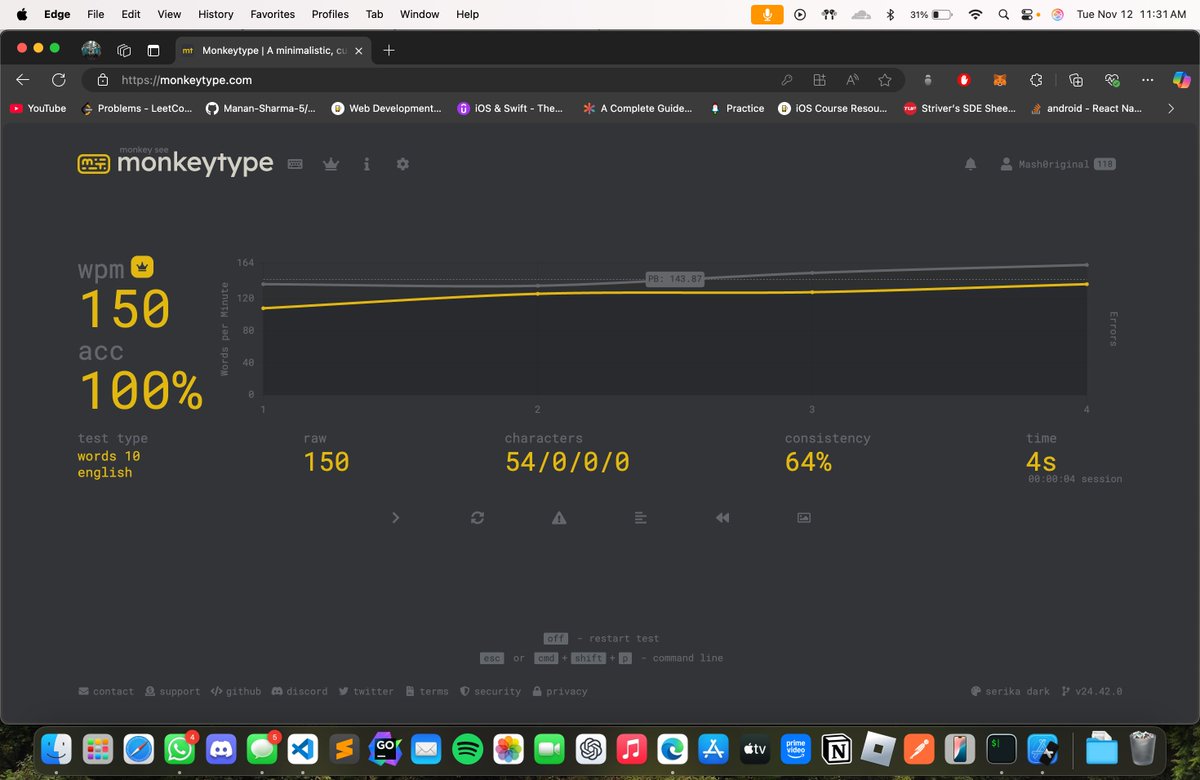The height and width of the screenshot is (780, 1200).
Task: Click the personal best crown badge
Action: [x=143, y=266]
